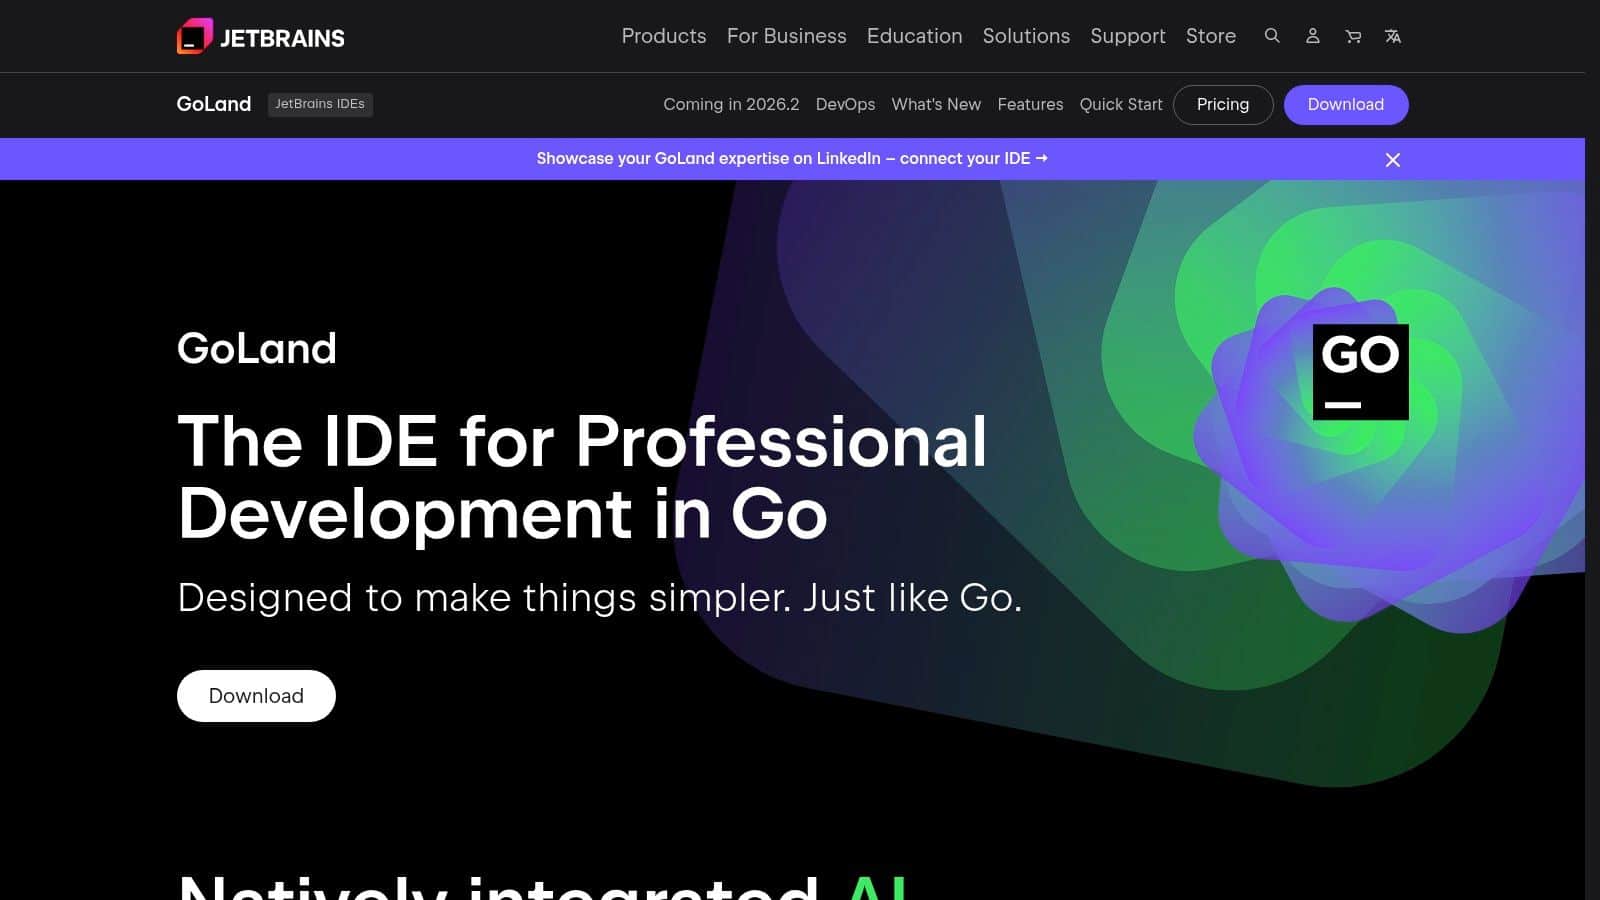Dismiss the LinkedIn banner with the X

click(x=1392, y=160)
